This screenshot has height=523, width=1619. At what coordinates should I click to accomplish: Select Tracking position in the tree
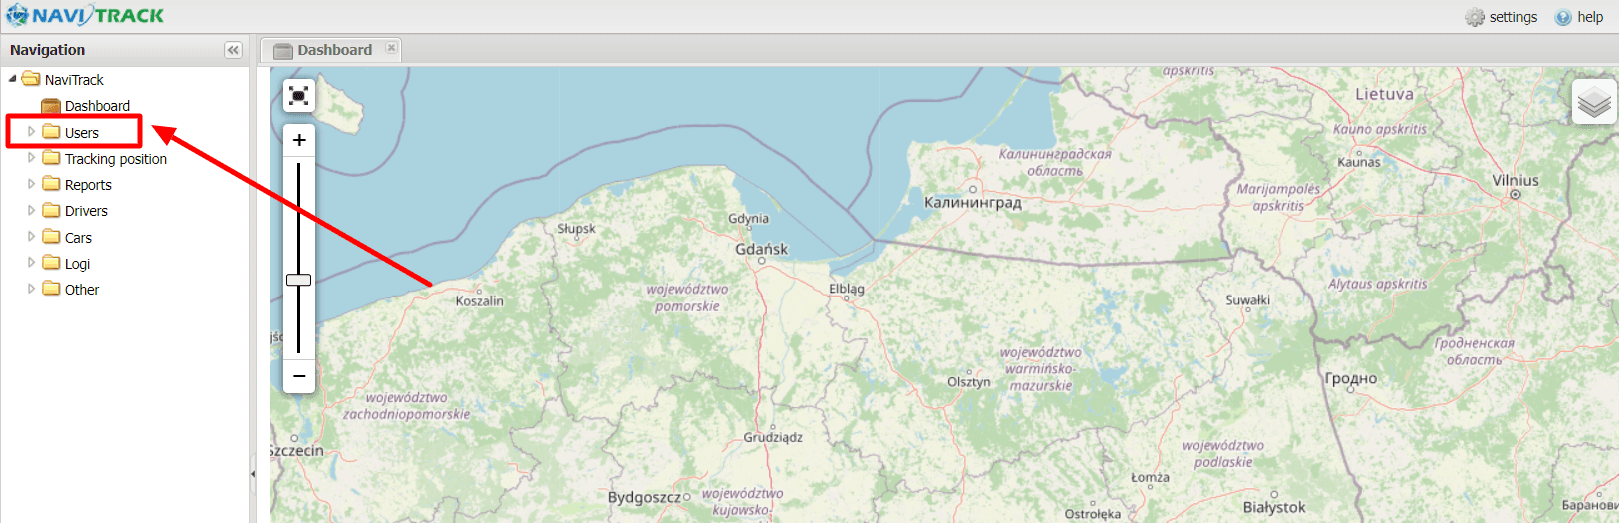116,158
